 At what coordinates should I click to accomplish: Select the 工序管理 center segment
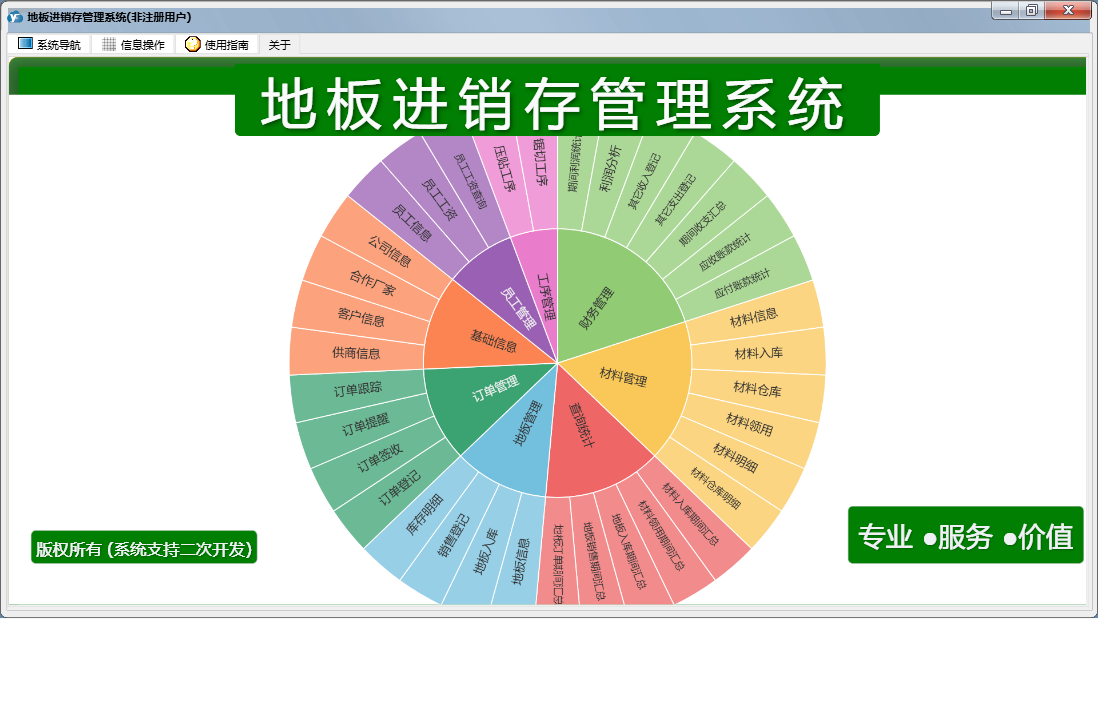[x=545, y=298]
